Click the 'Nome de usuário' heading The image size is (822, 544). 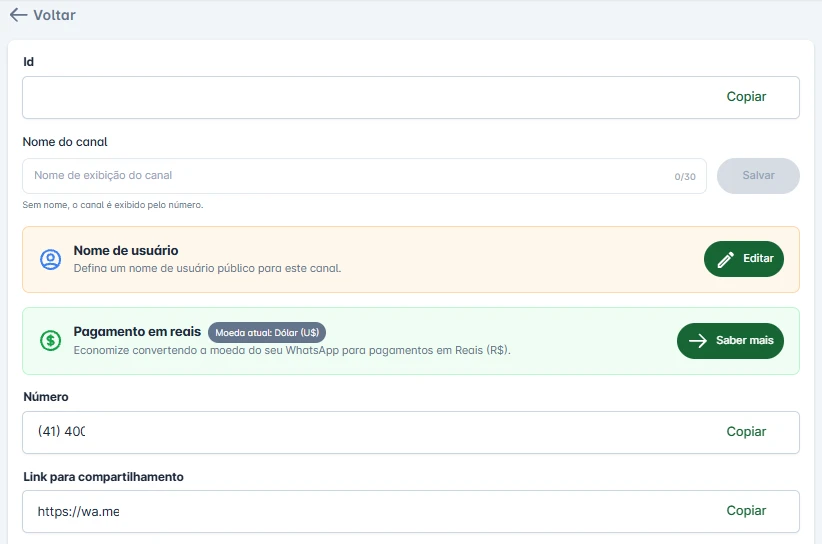point(126,251)
